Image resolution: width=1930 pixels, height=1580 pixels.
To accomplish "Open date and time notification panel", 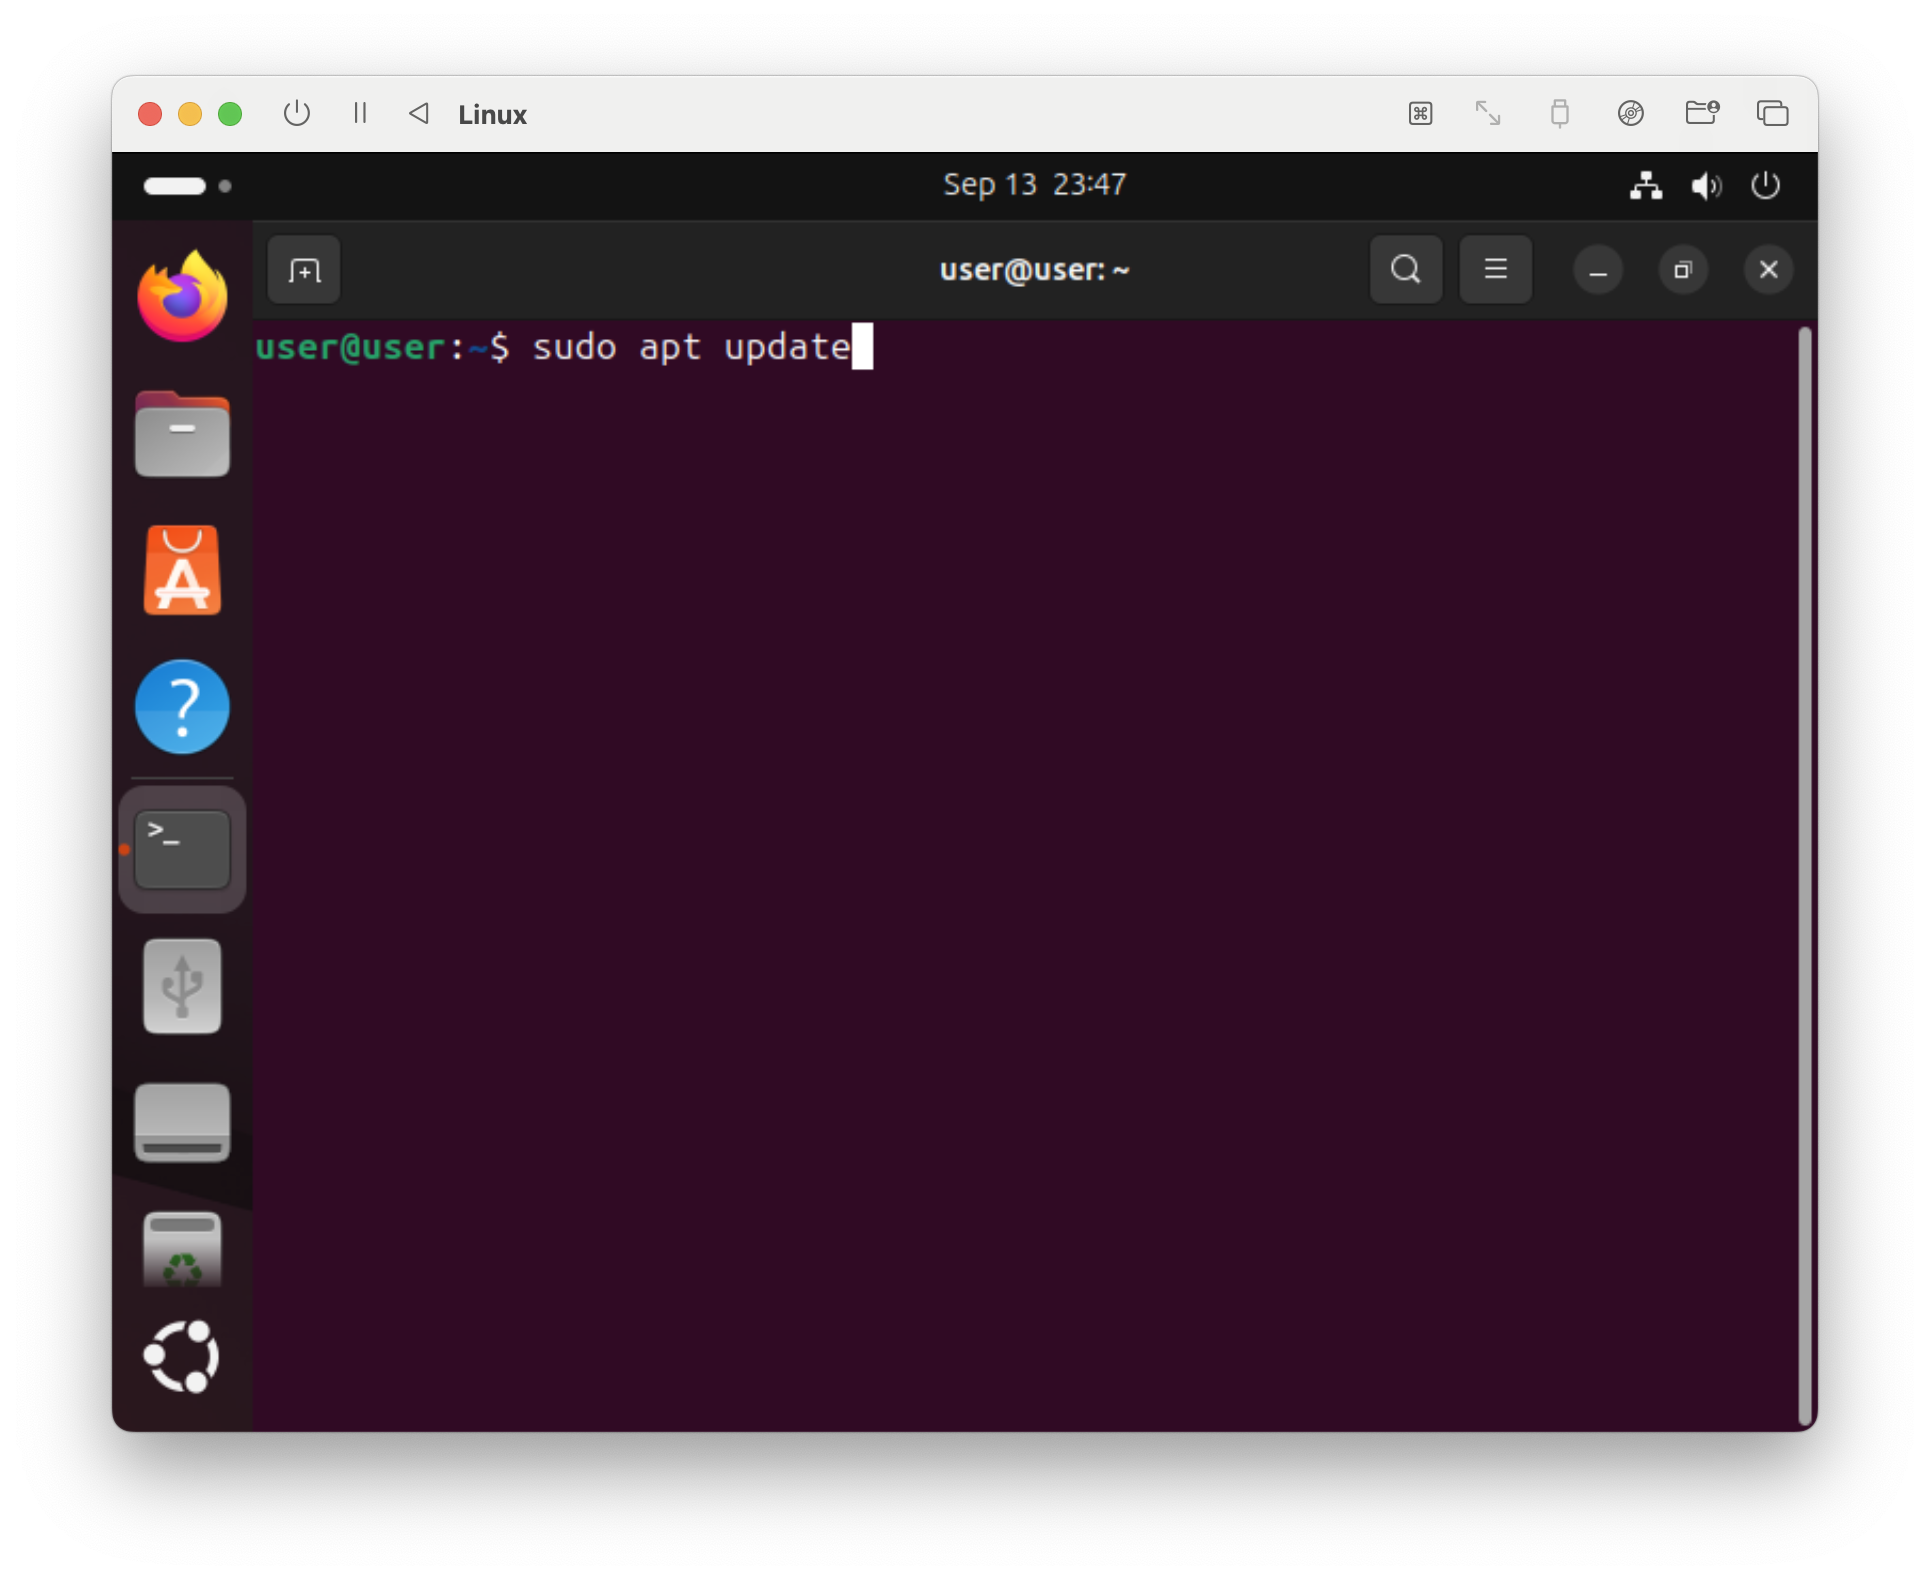I will (1034, 185).
